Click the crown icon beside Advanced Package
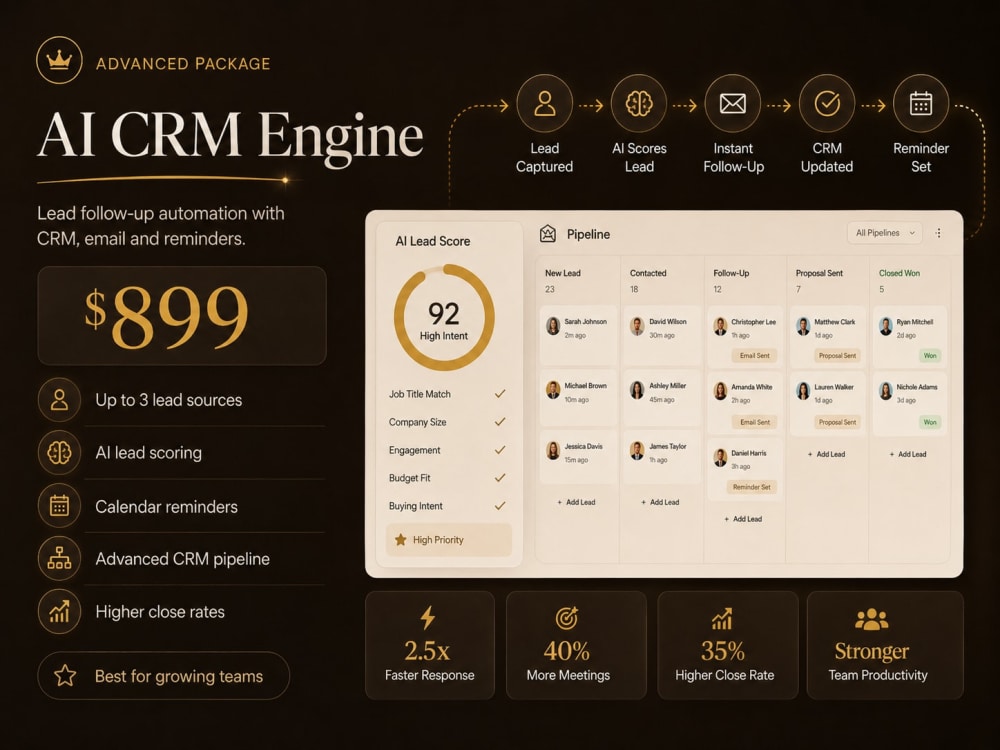The height and width of the screenshot is (750, 1000). 59,61
